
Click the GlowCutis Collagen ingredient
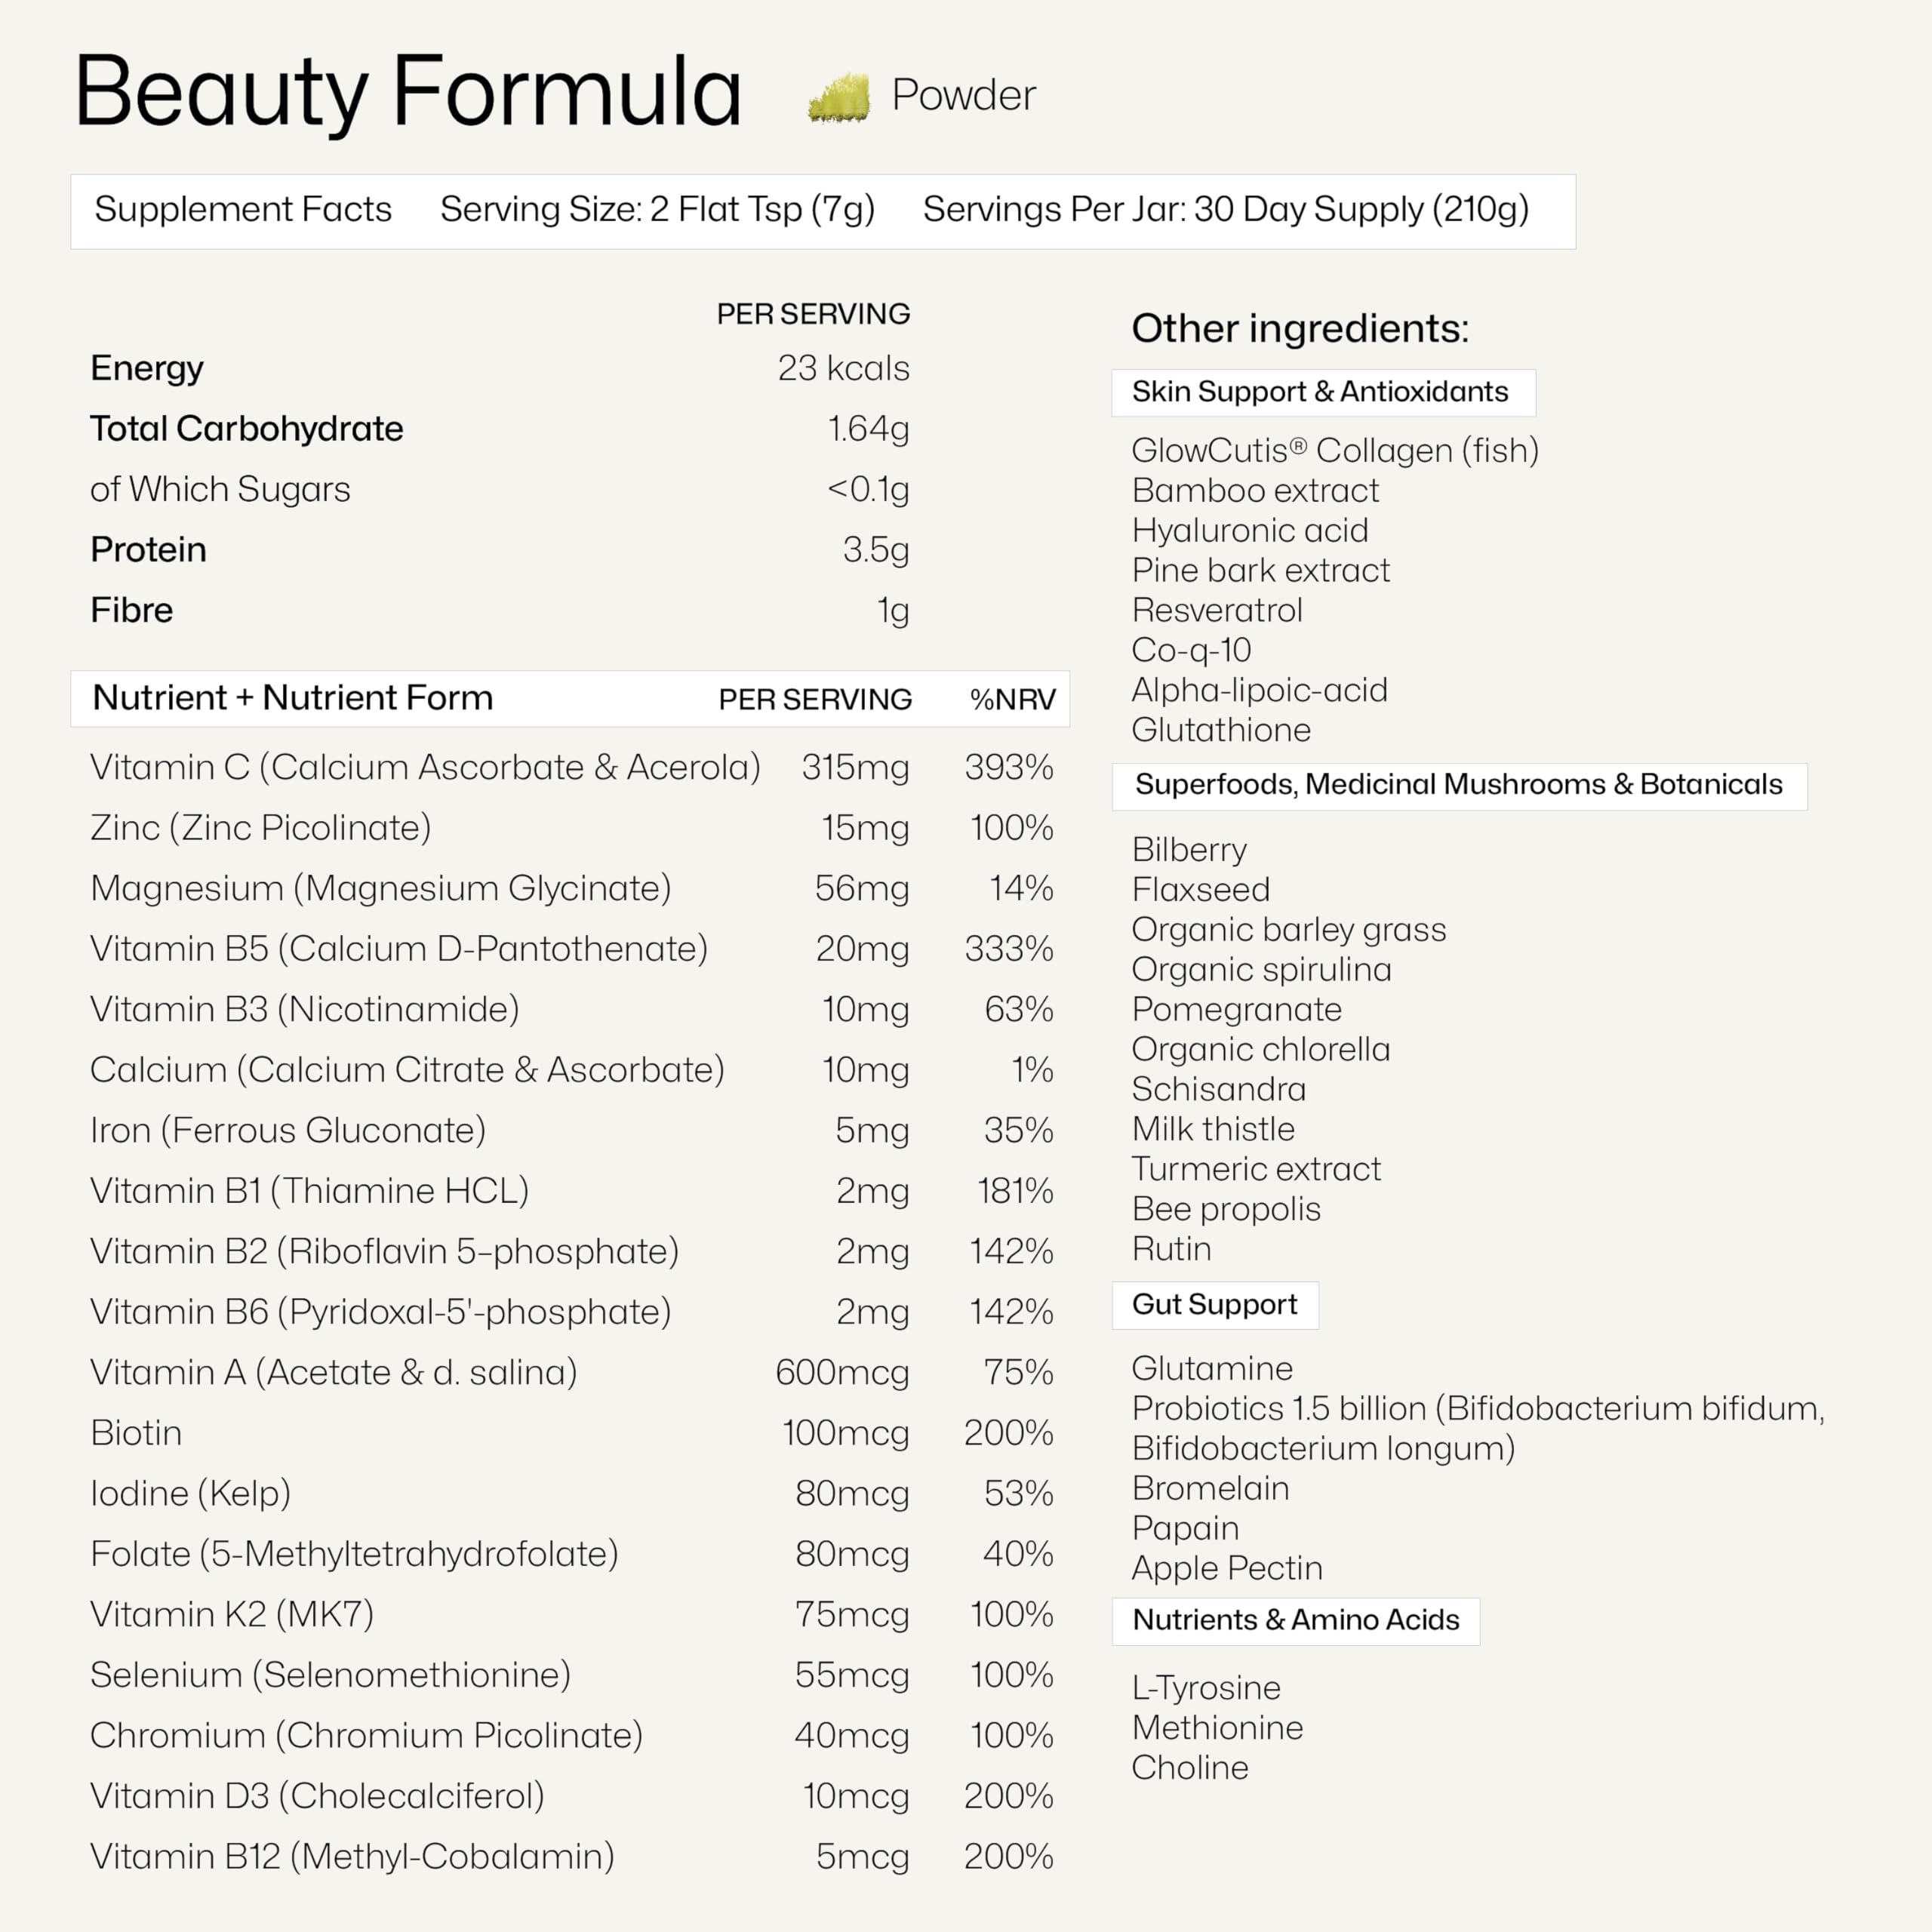pos(1334,451)
